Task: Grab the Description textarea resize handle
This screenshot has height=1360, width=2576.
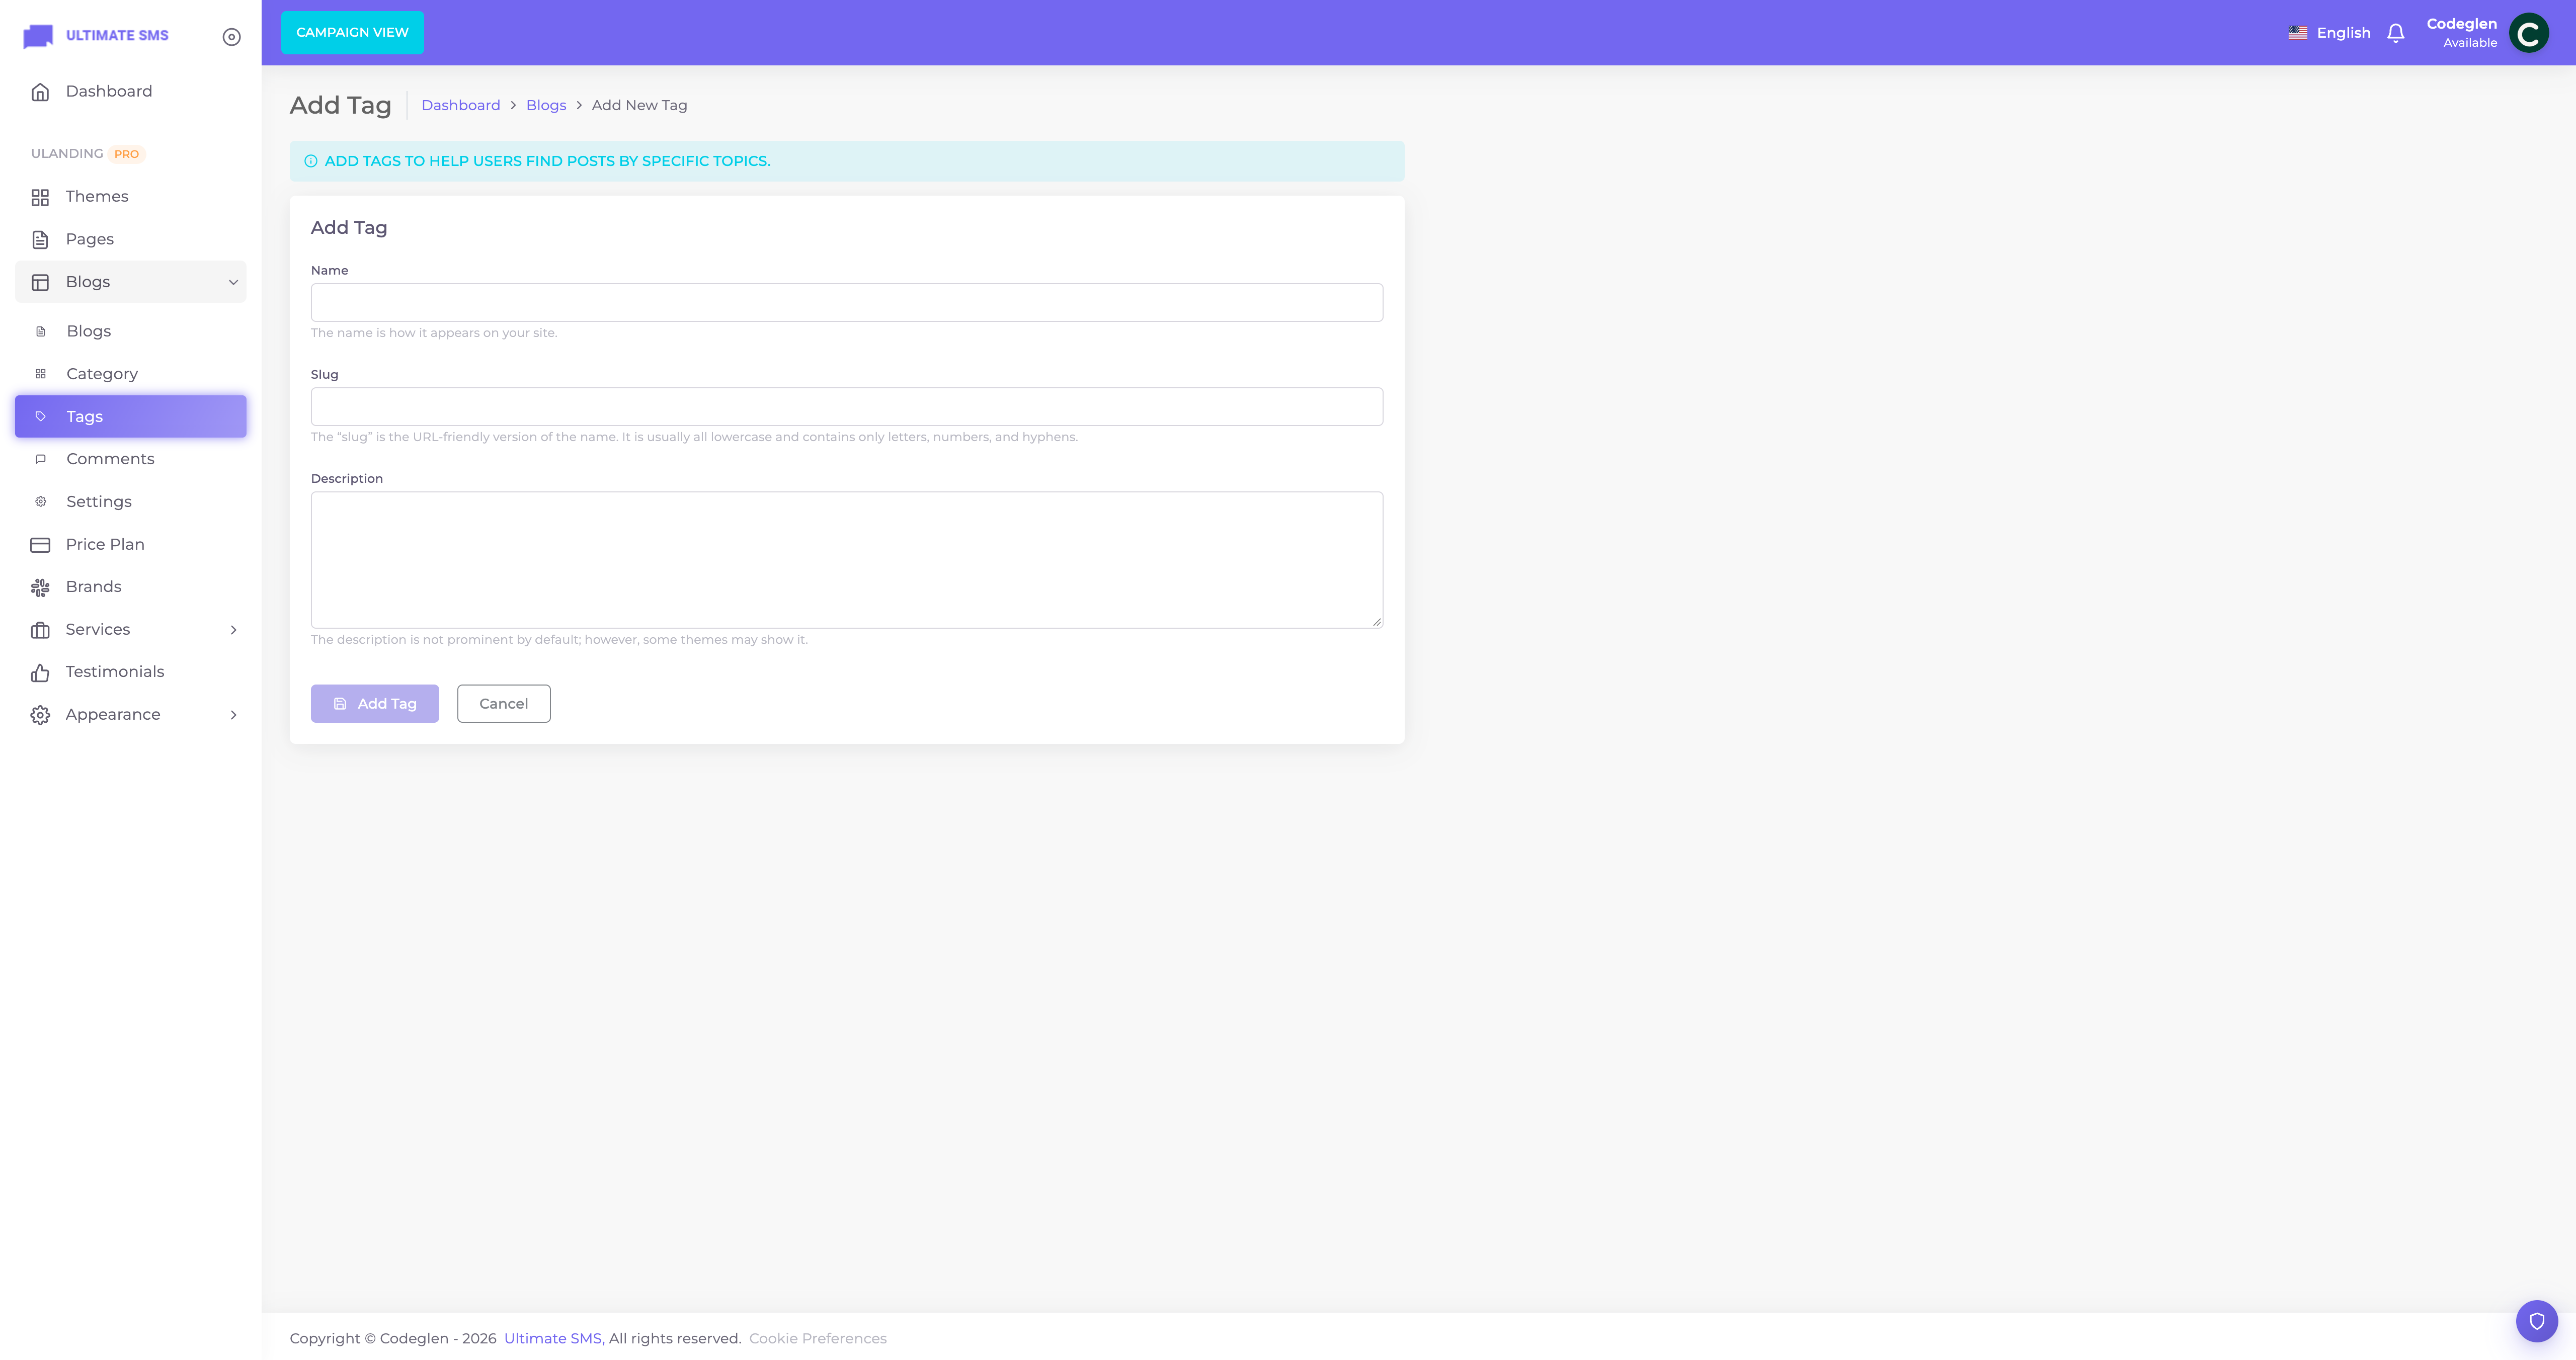Action: pyautogui.click(x=1377, y=622)
